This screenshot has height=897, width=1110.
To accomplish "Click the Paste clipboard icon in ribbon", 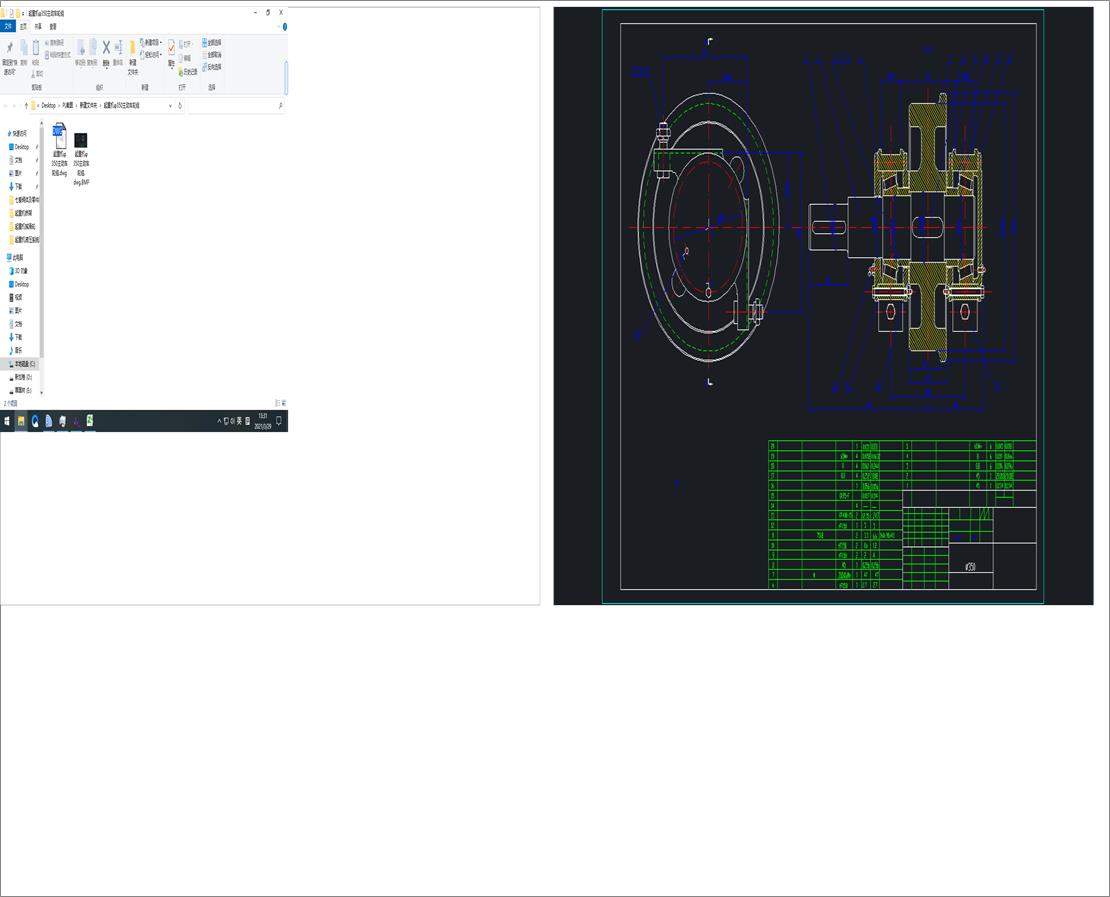I will 35,47.
